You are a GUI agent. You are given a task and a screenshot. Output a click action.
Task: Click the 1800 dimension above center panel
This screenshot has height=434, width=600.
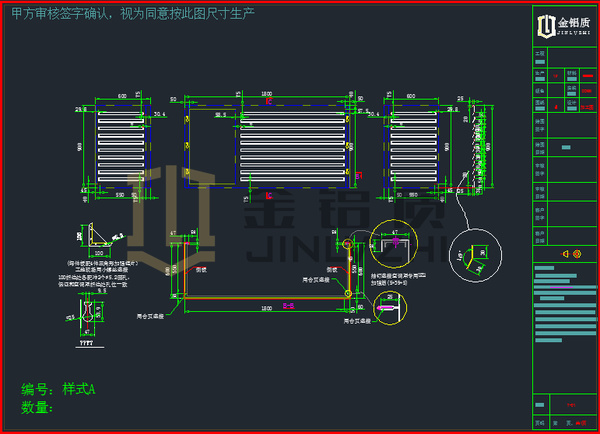pos(267,94)
